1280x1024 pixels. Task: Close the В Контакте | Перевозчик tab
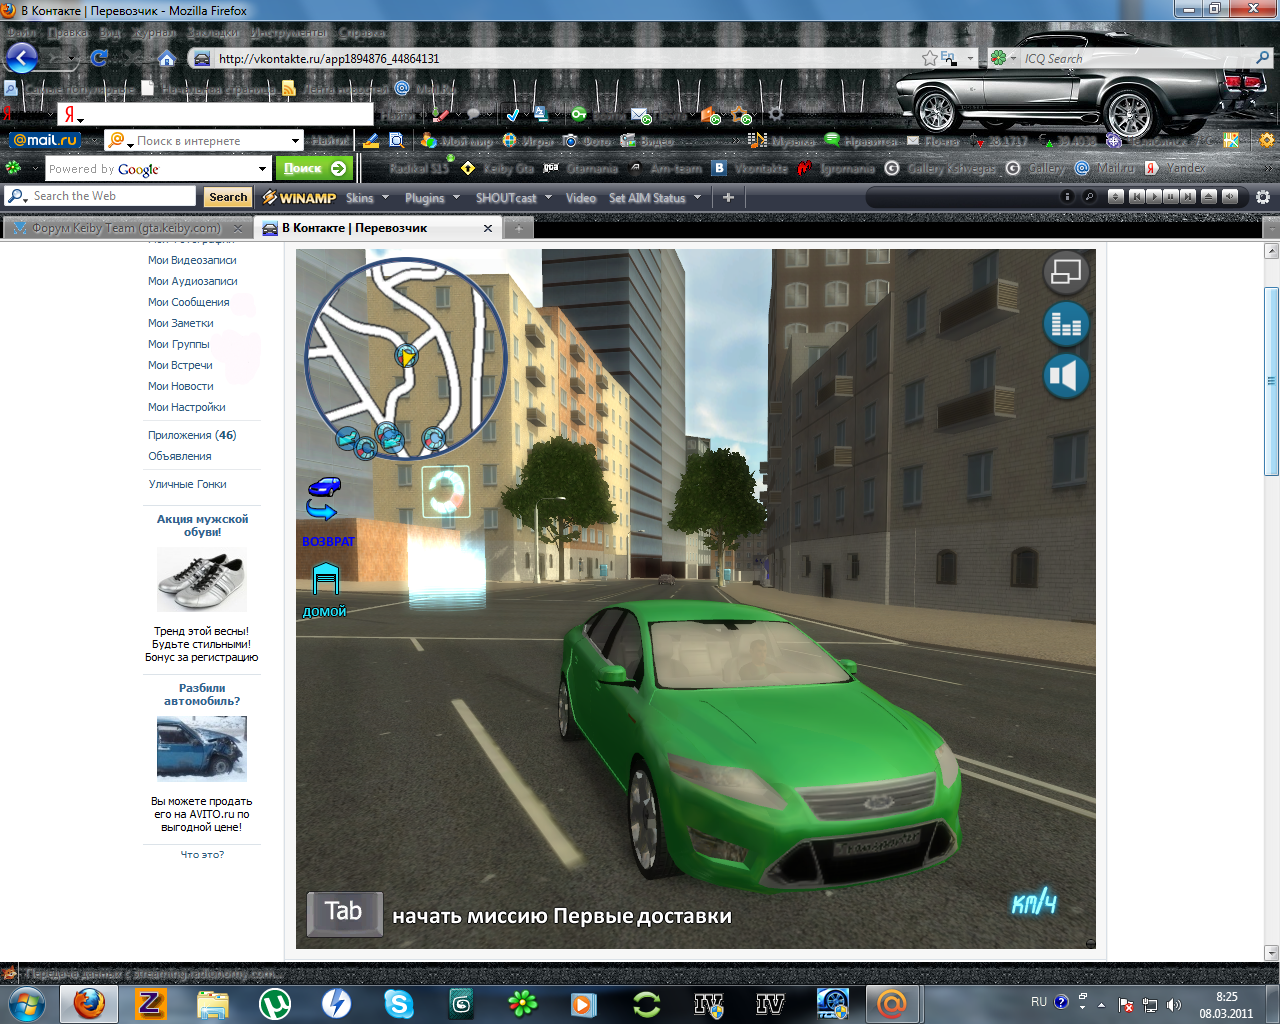pos(488,228)
